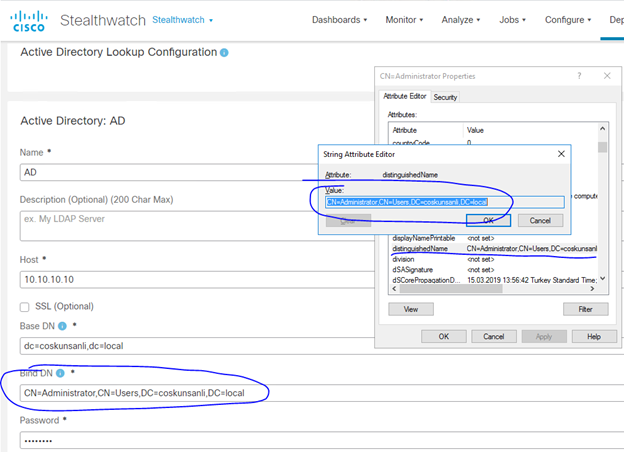Screen dimensions: 624x452
Task: Click Cancel in Administrator Properties window
Action: tap(493, 337)
